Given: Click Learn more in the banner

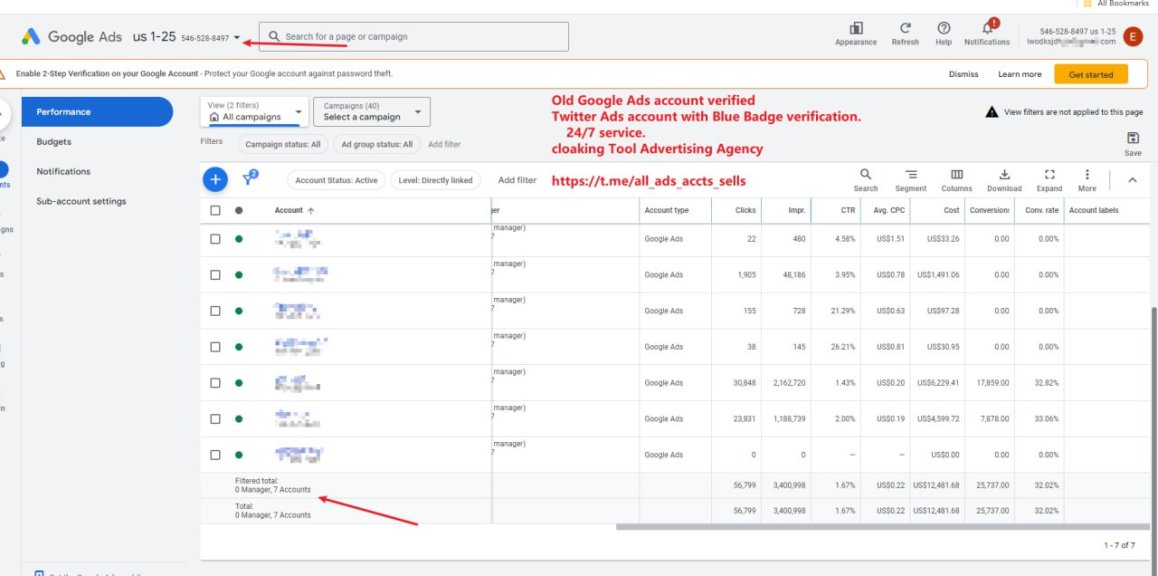Looking at the screenshot, I should pyautogui.click(x=1019, y=75).
